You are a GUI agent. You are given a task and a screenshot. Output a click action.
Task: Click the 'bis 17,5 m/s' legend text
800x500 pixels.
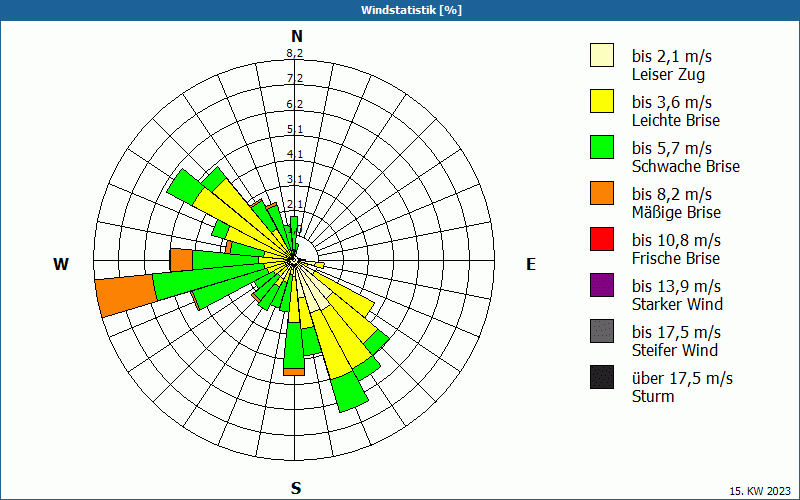pyautogui.click(x=676, y=332)
